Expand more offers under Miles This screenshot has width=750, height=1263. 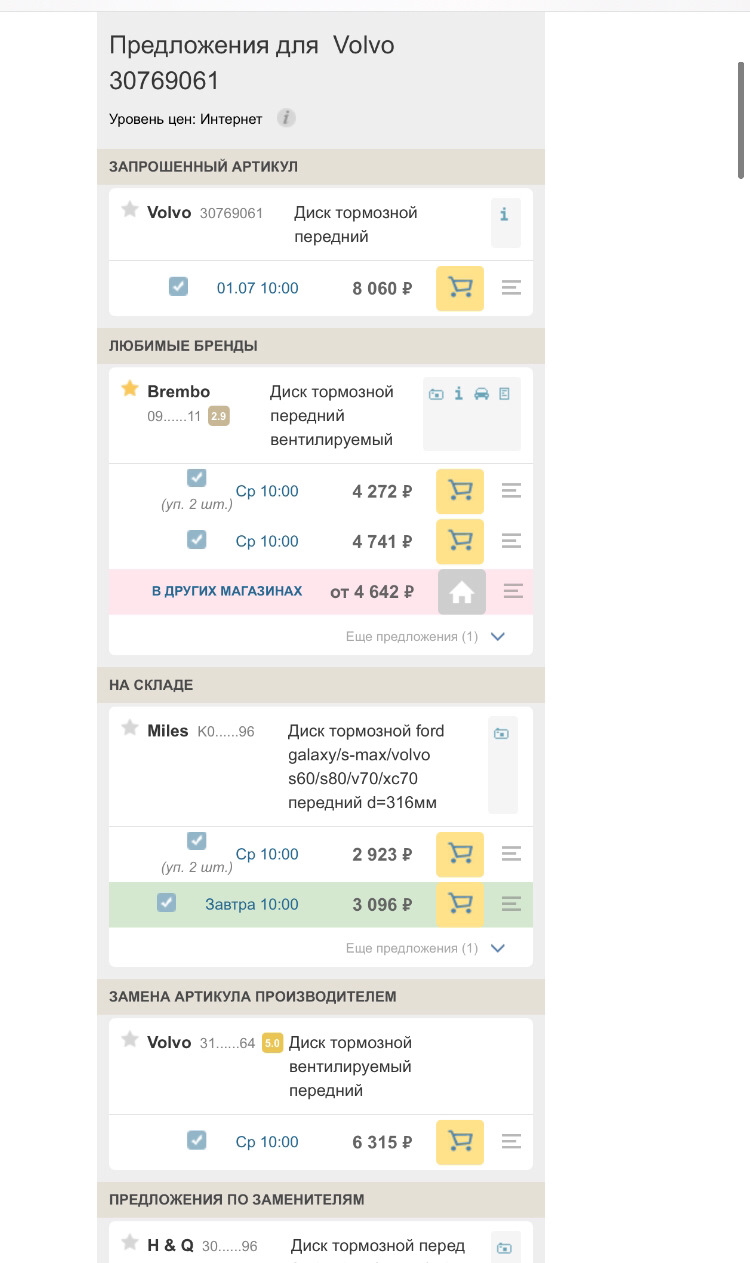tap(498, 948)
